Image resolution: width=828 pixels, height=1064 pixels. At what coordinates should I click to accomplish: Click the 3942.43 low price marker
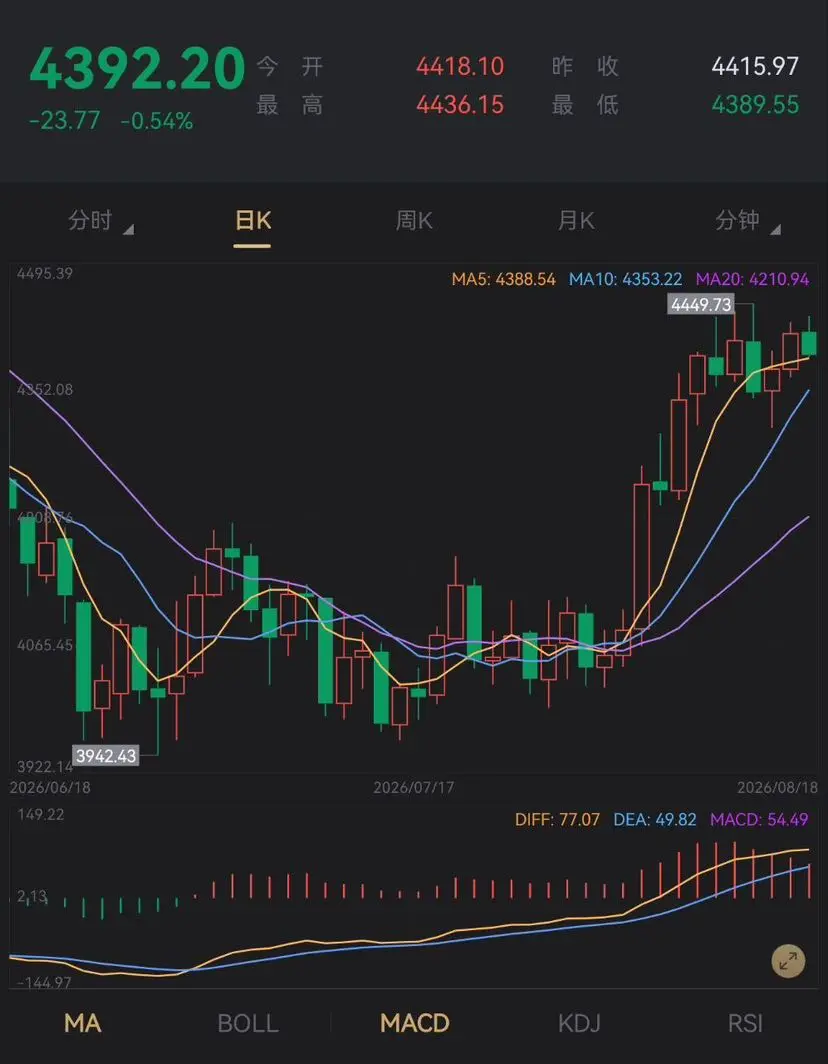tap(105, 755)
